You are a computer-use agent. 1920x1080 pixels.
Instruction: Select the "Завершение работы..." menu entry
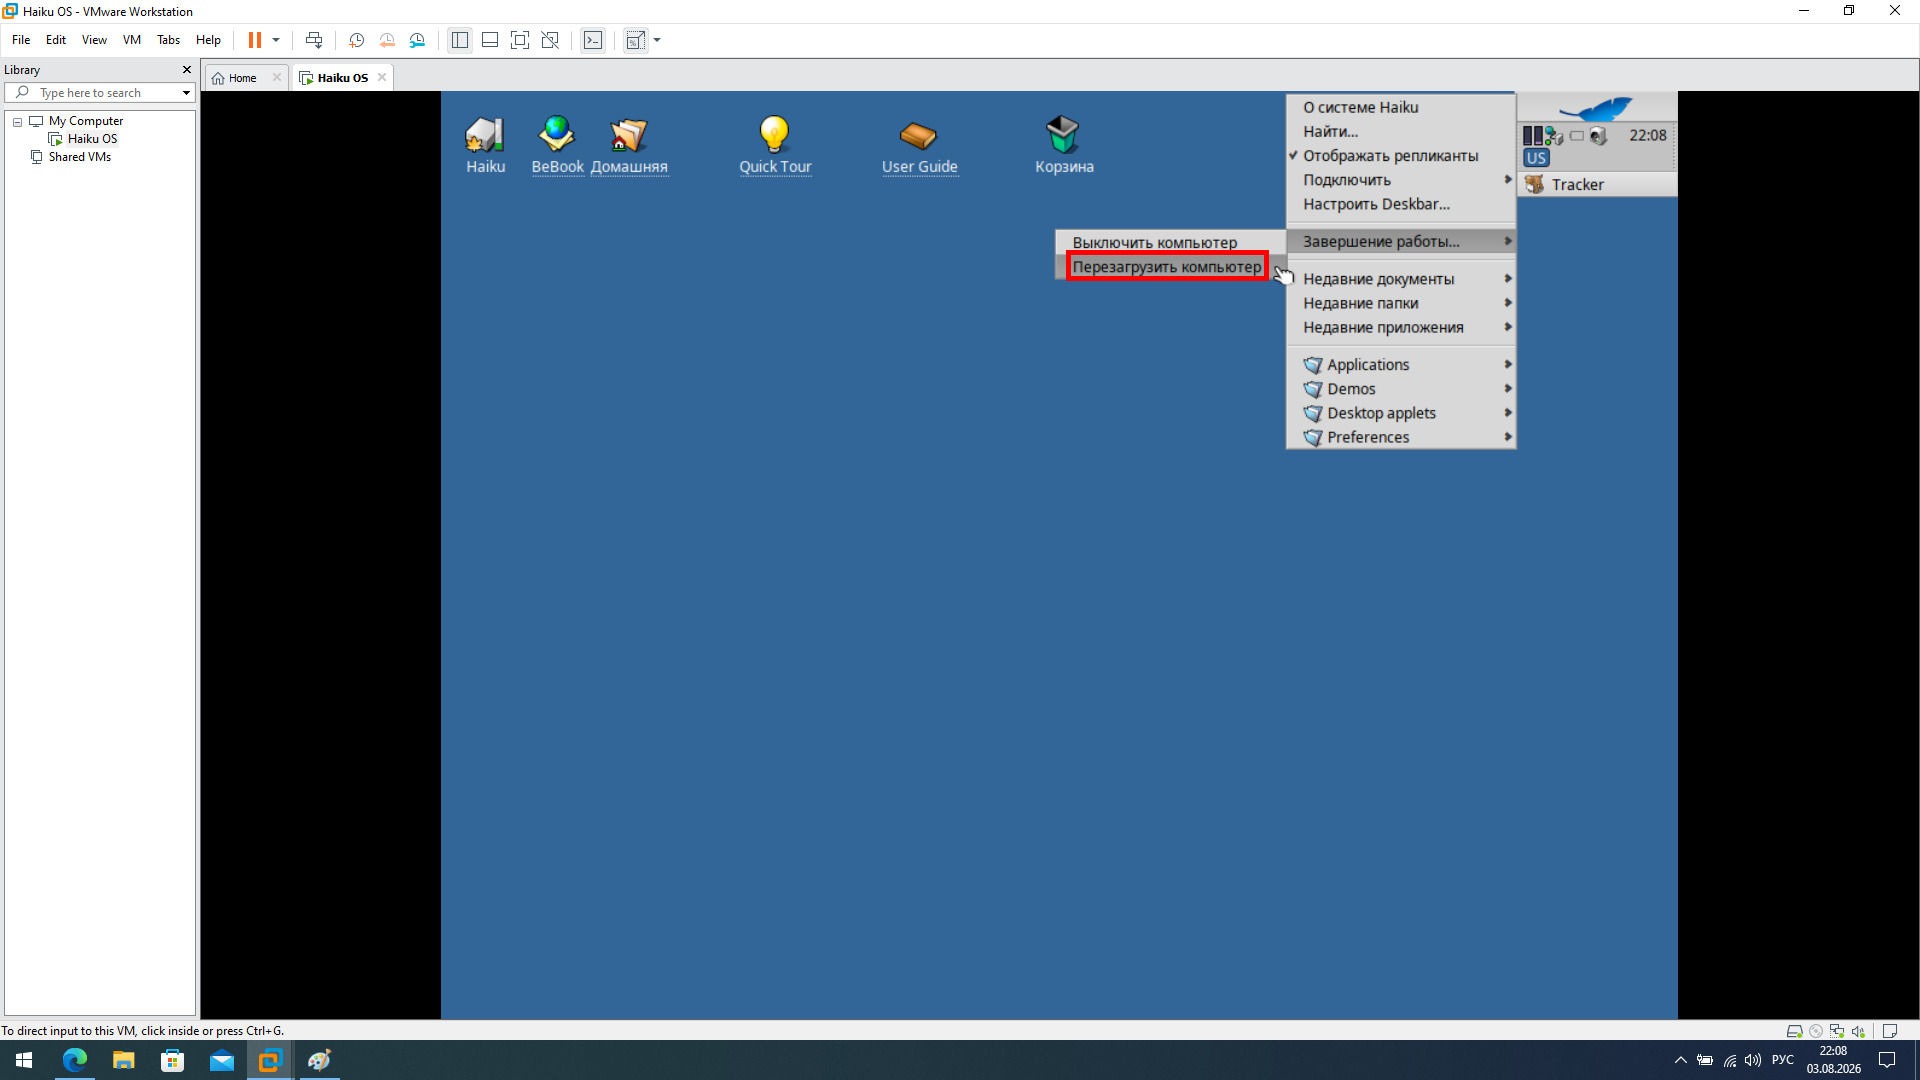click(x=1401, y=241)
